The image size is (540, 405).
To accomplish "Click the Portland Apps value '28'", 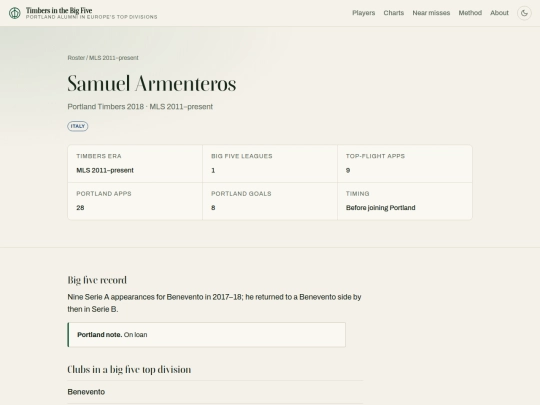I will (80, 208).
